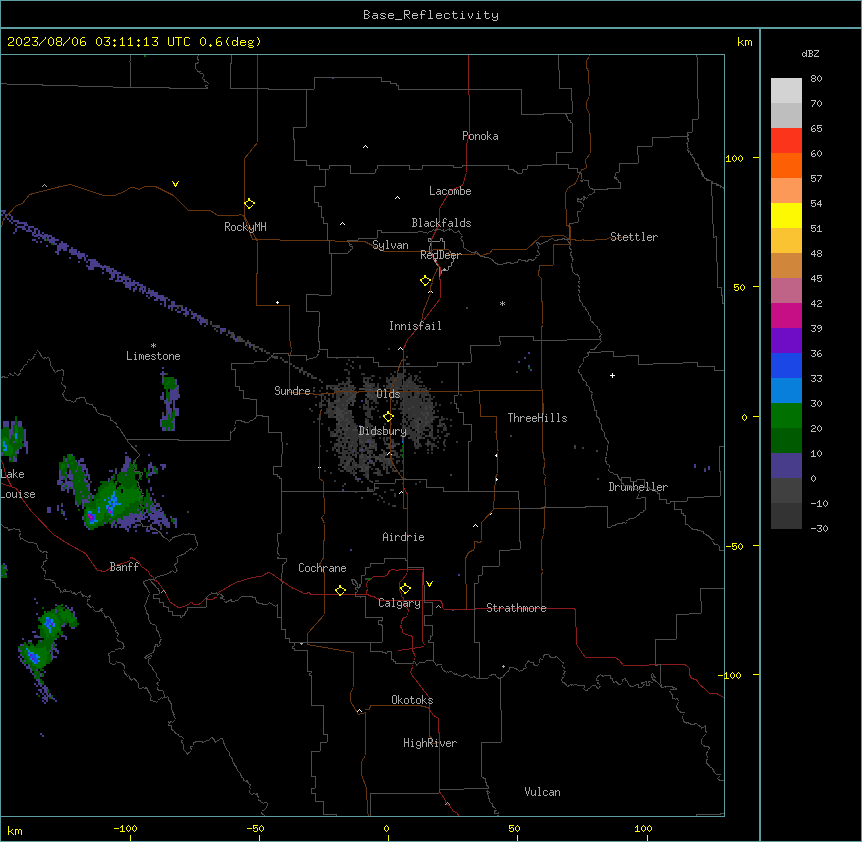
Task: Click the radar echo cell south of Limestone
Action: (169, 400)
